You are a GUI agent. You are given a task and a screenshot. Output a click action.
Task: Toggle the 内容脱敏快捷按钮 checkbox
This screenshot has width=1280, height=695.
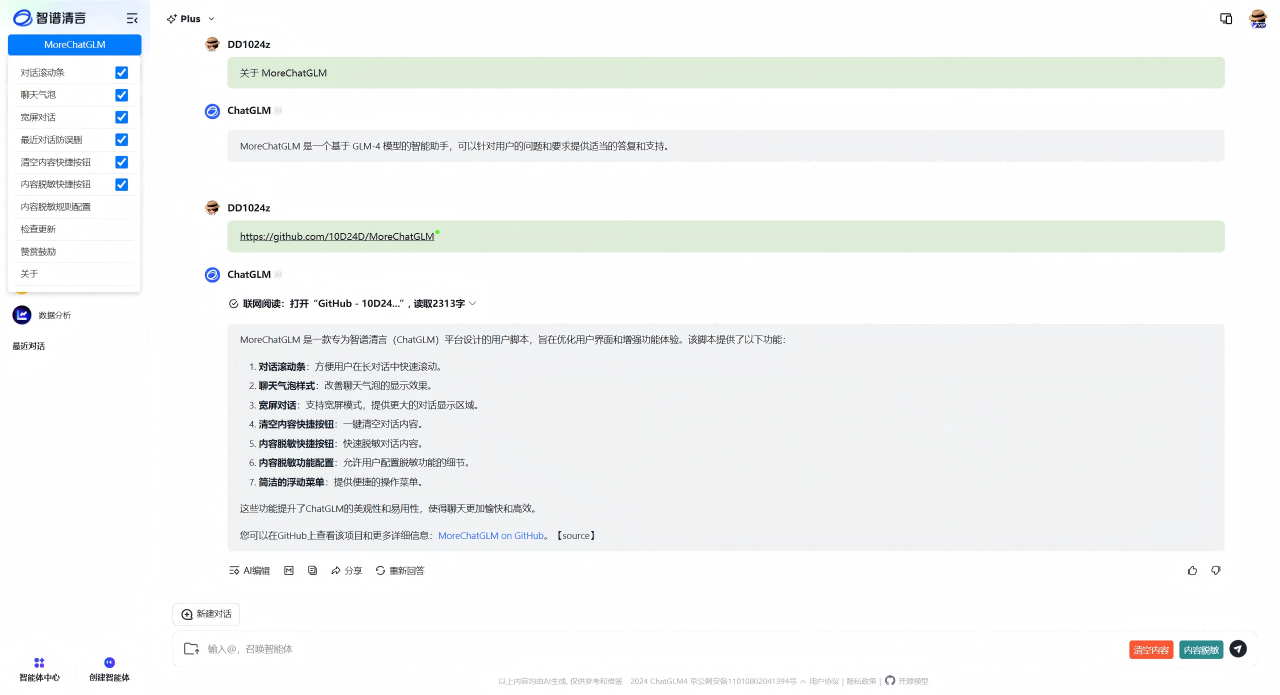[121, 184]
